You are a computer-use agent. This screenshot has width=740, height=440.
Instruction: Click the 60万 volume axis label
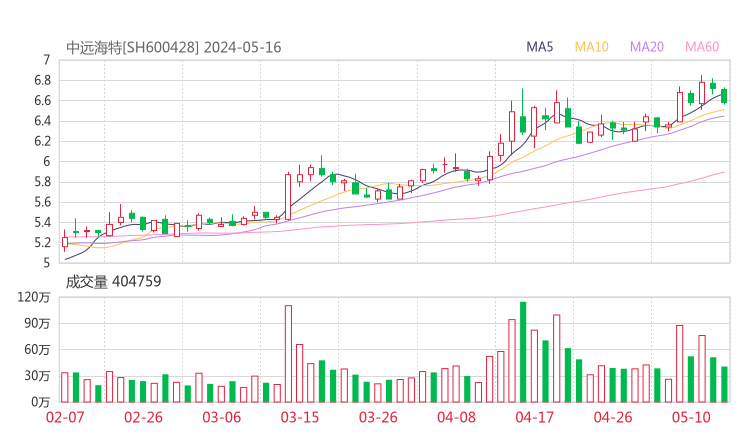[37, 349]
